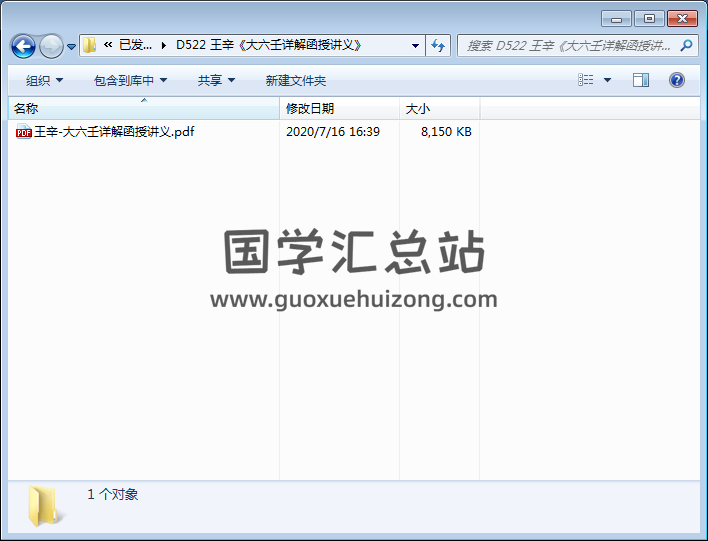Sort by 大小 column header
Screen dimensions: 708x541
point(439,108)
